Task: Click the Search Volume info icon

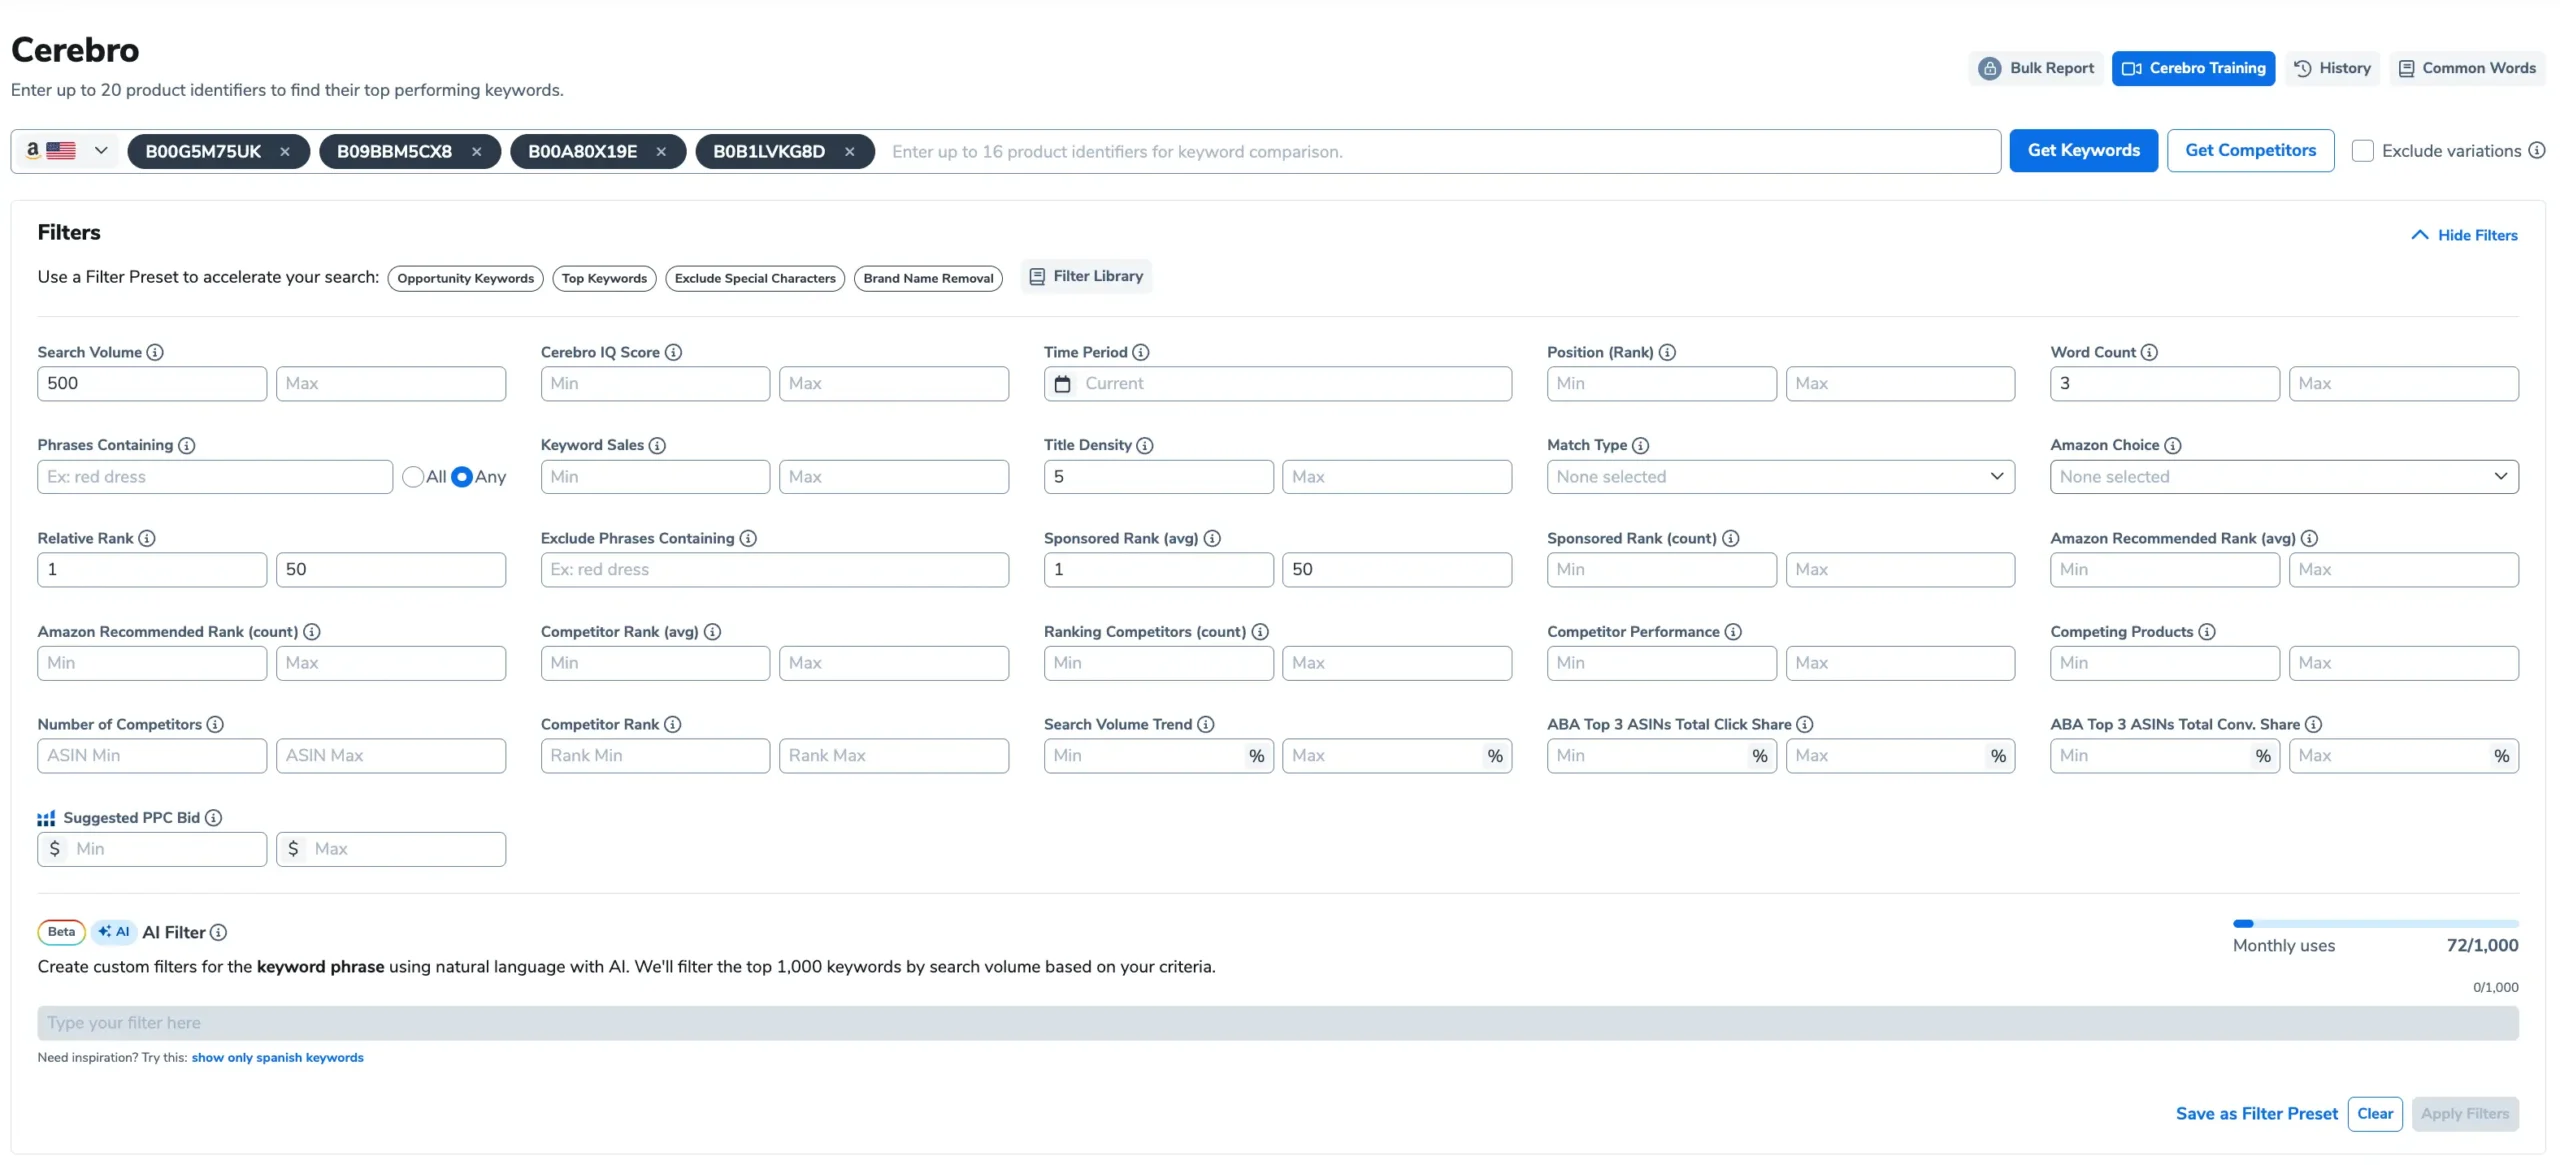Action: tap(155, 353)
